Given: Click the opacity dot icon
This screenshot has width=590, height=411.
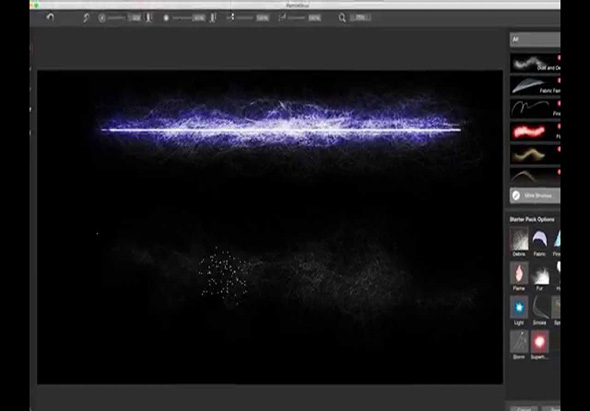Looking at the screenshot, I should [x=166, y=18].
